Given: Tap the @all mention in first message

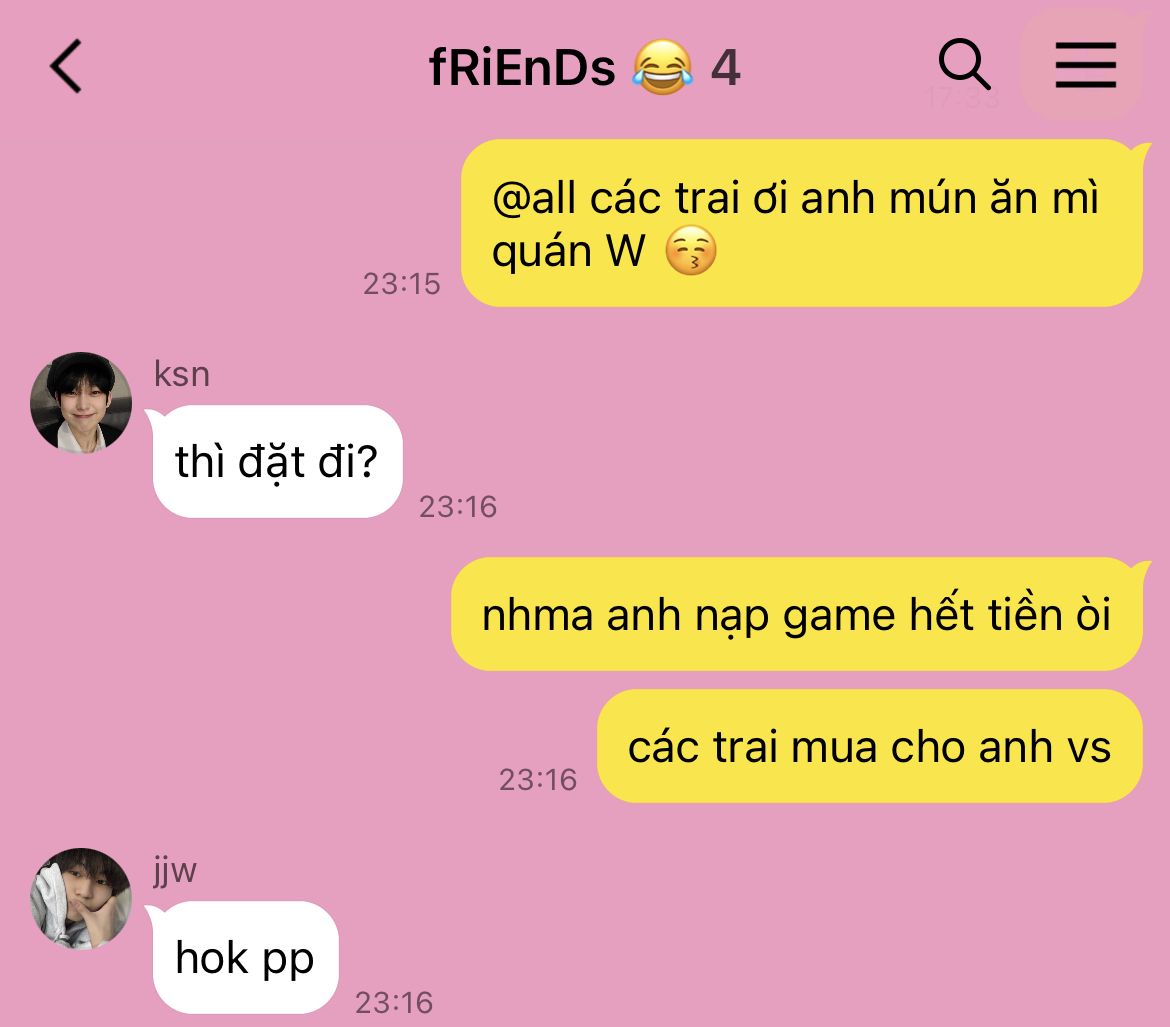Looking at the screenshot, I should [534, 199].
